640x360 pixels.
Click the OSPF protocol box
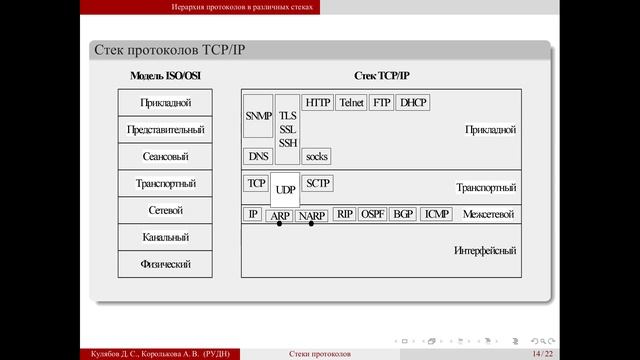point(372,214)
